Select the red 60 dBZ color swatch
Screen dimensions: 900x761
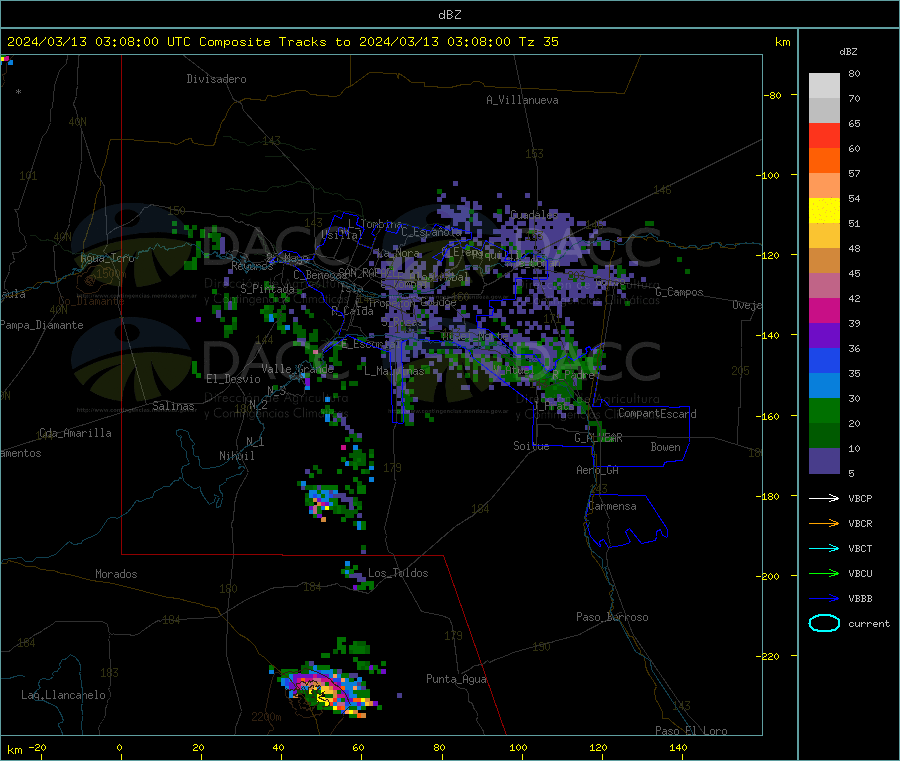pyautogui.click(x=824, y=135)
